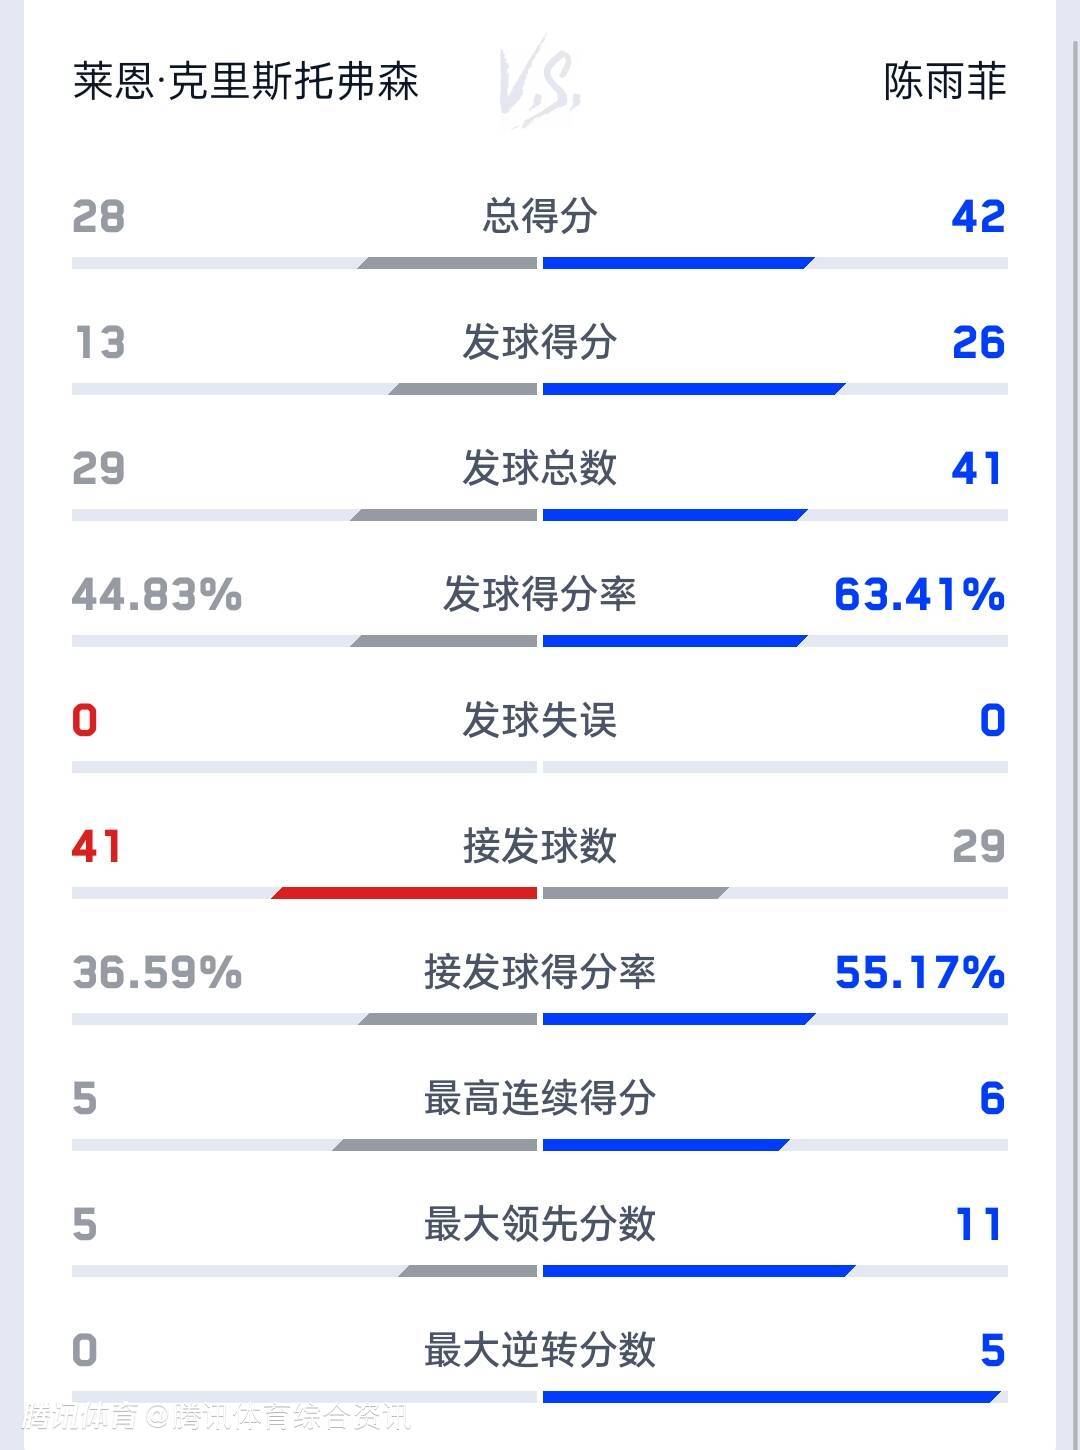Click the blue value 26 for 发球得分
This screenshot has height=1450, width=1080.
pos(978,342)
